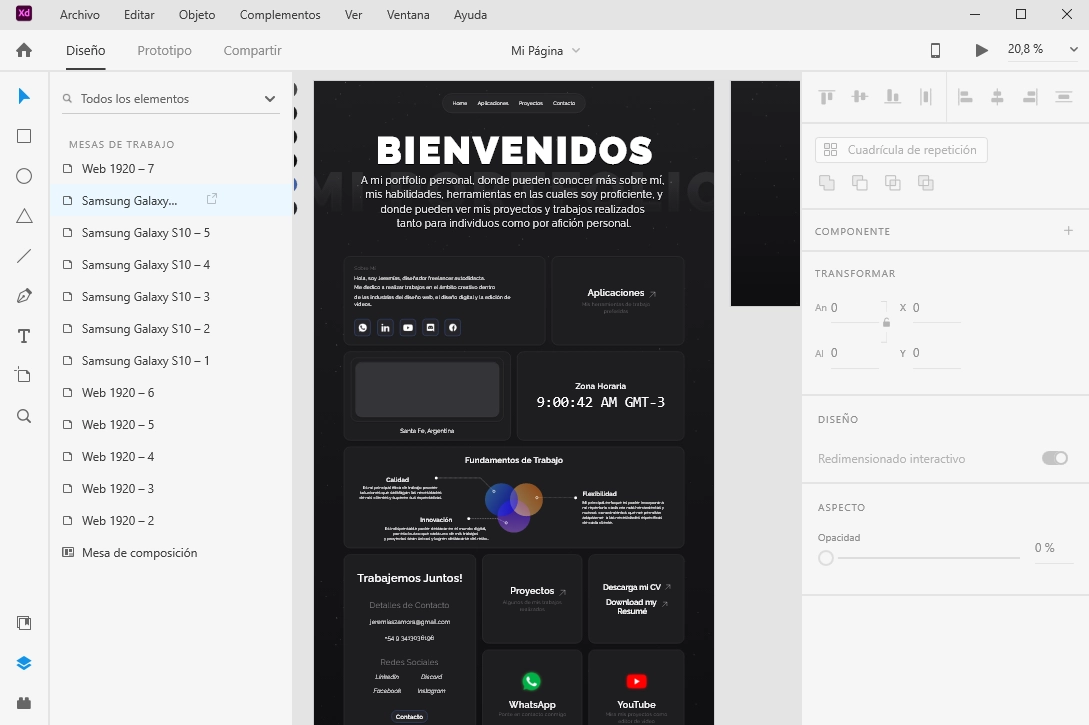This screenshot has height=725, width=1089.
Task: Click the Home icon
Action: (x=24, y=50)
